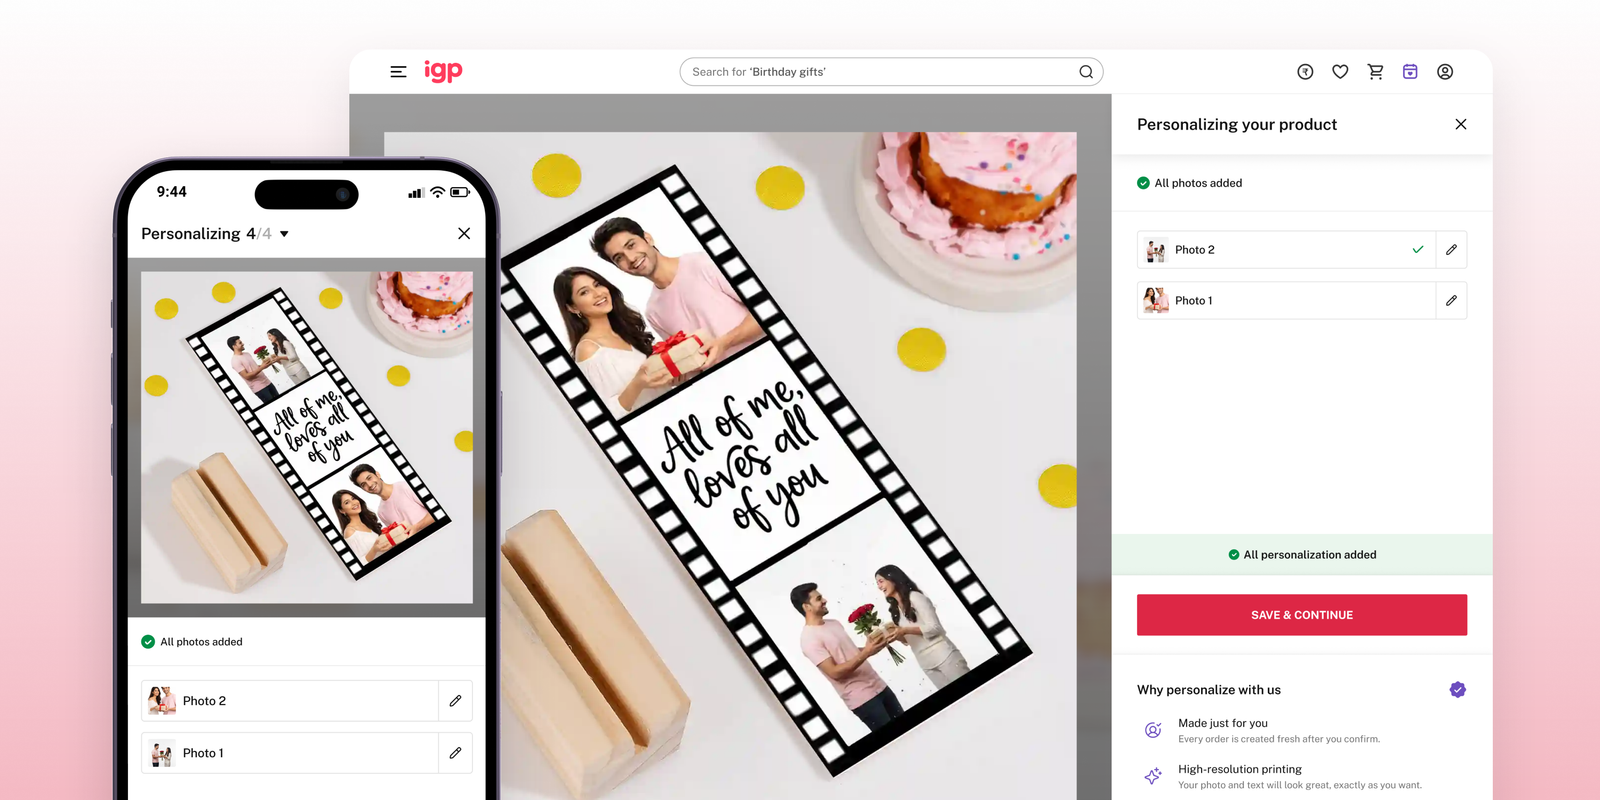
Task: Edit Photo 1 in the desktop panel
Action: [x=1451, y=301]
